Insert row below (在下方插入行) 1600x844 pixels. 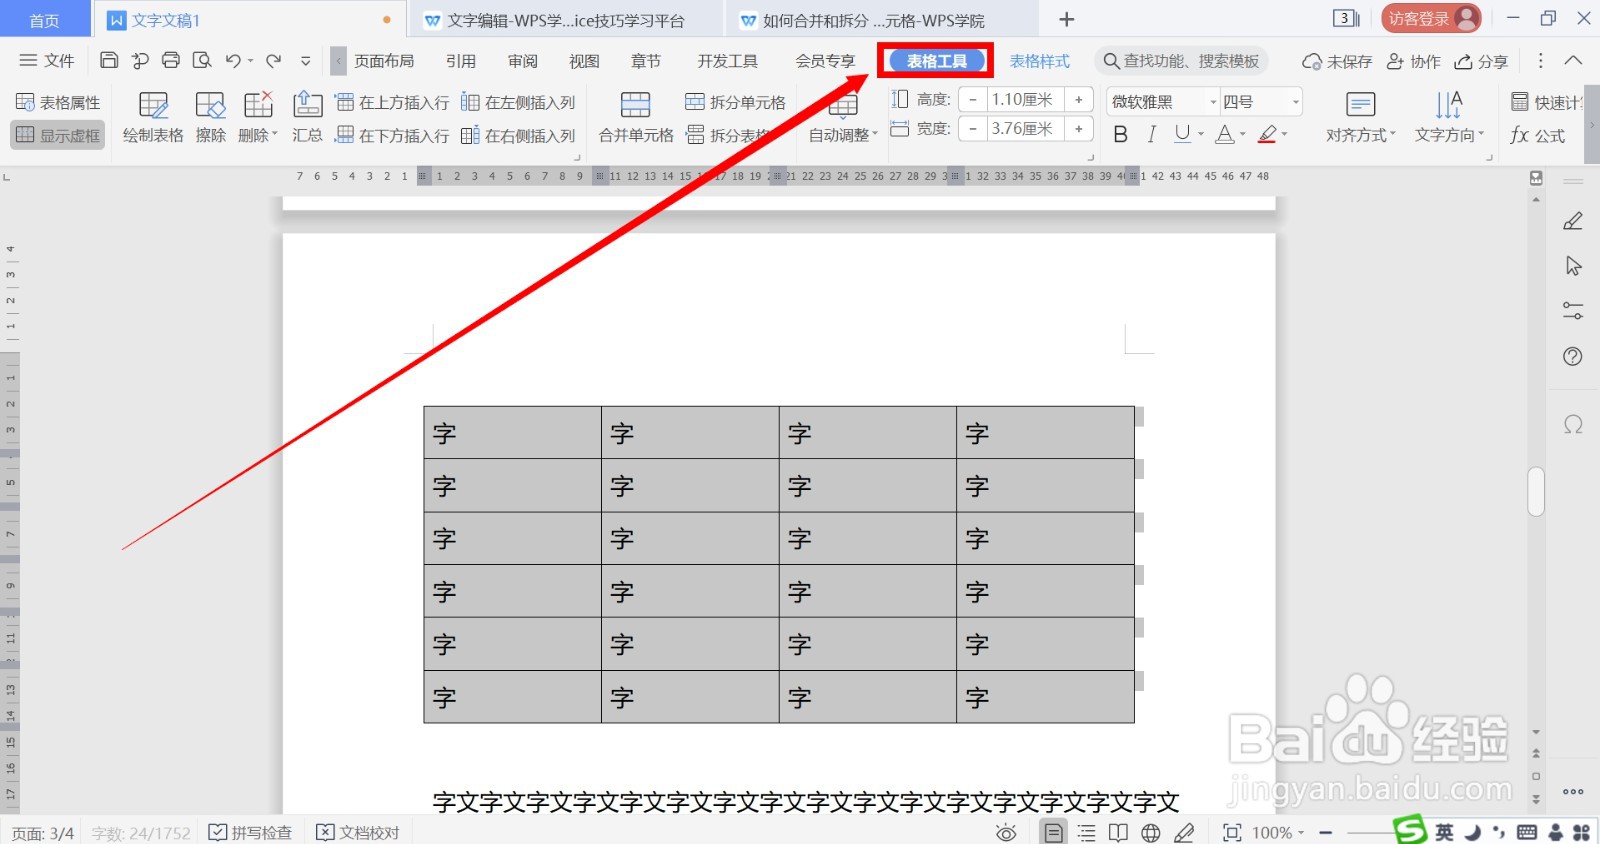click(392, 136)
